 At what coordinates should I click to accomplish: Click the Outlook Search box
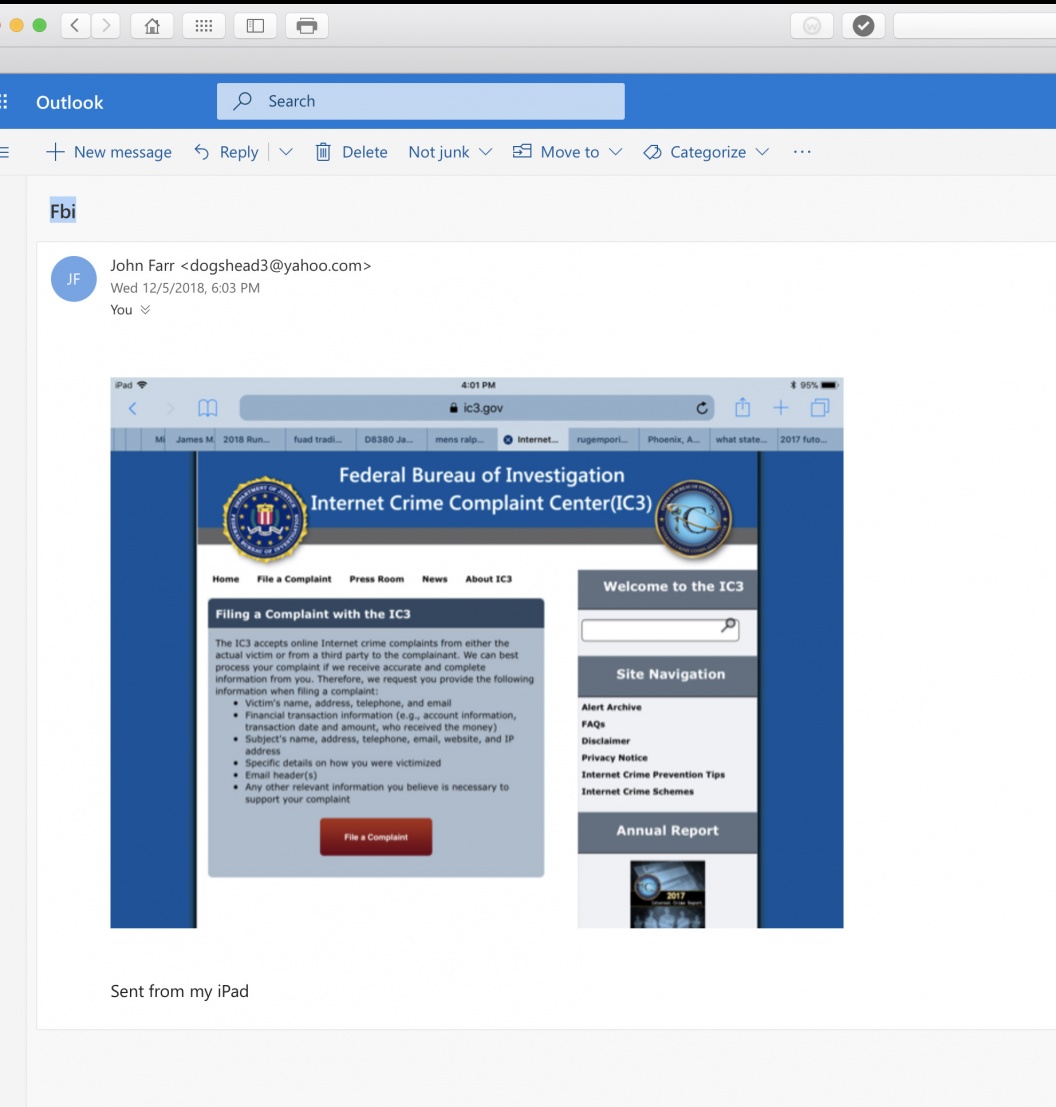click(421, 101)
